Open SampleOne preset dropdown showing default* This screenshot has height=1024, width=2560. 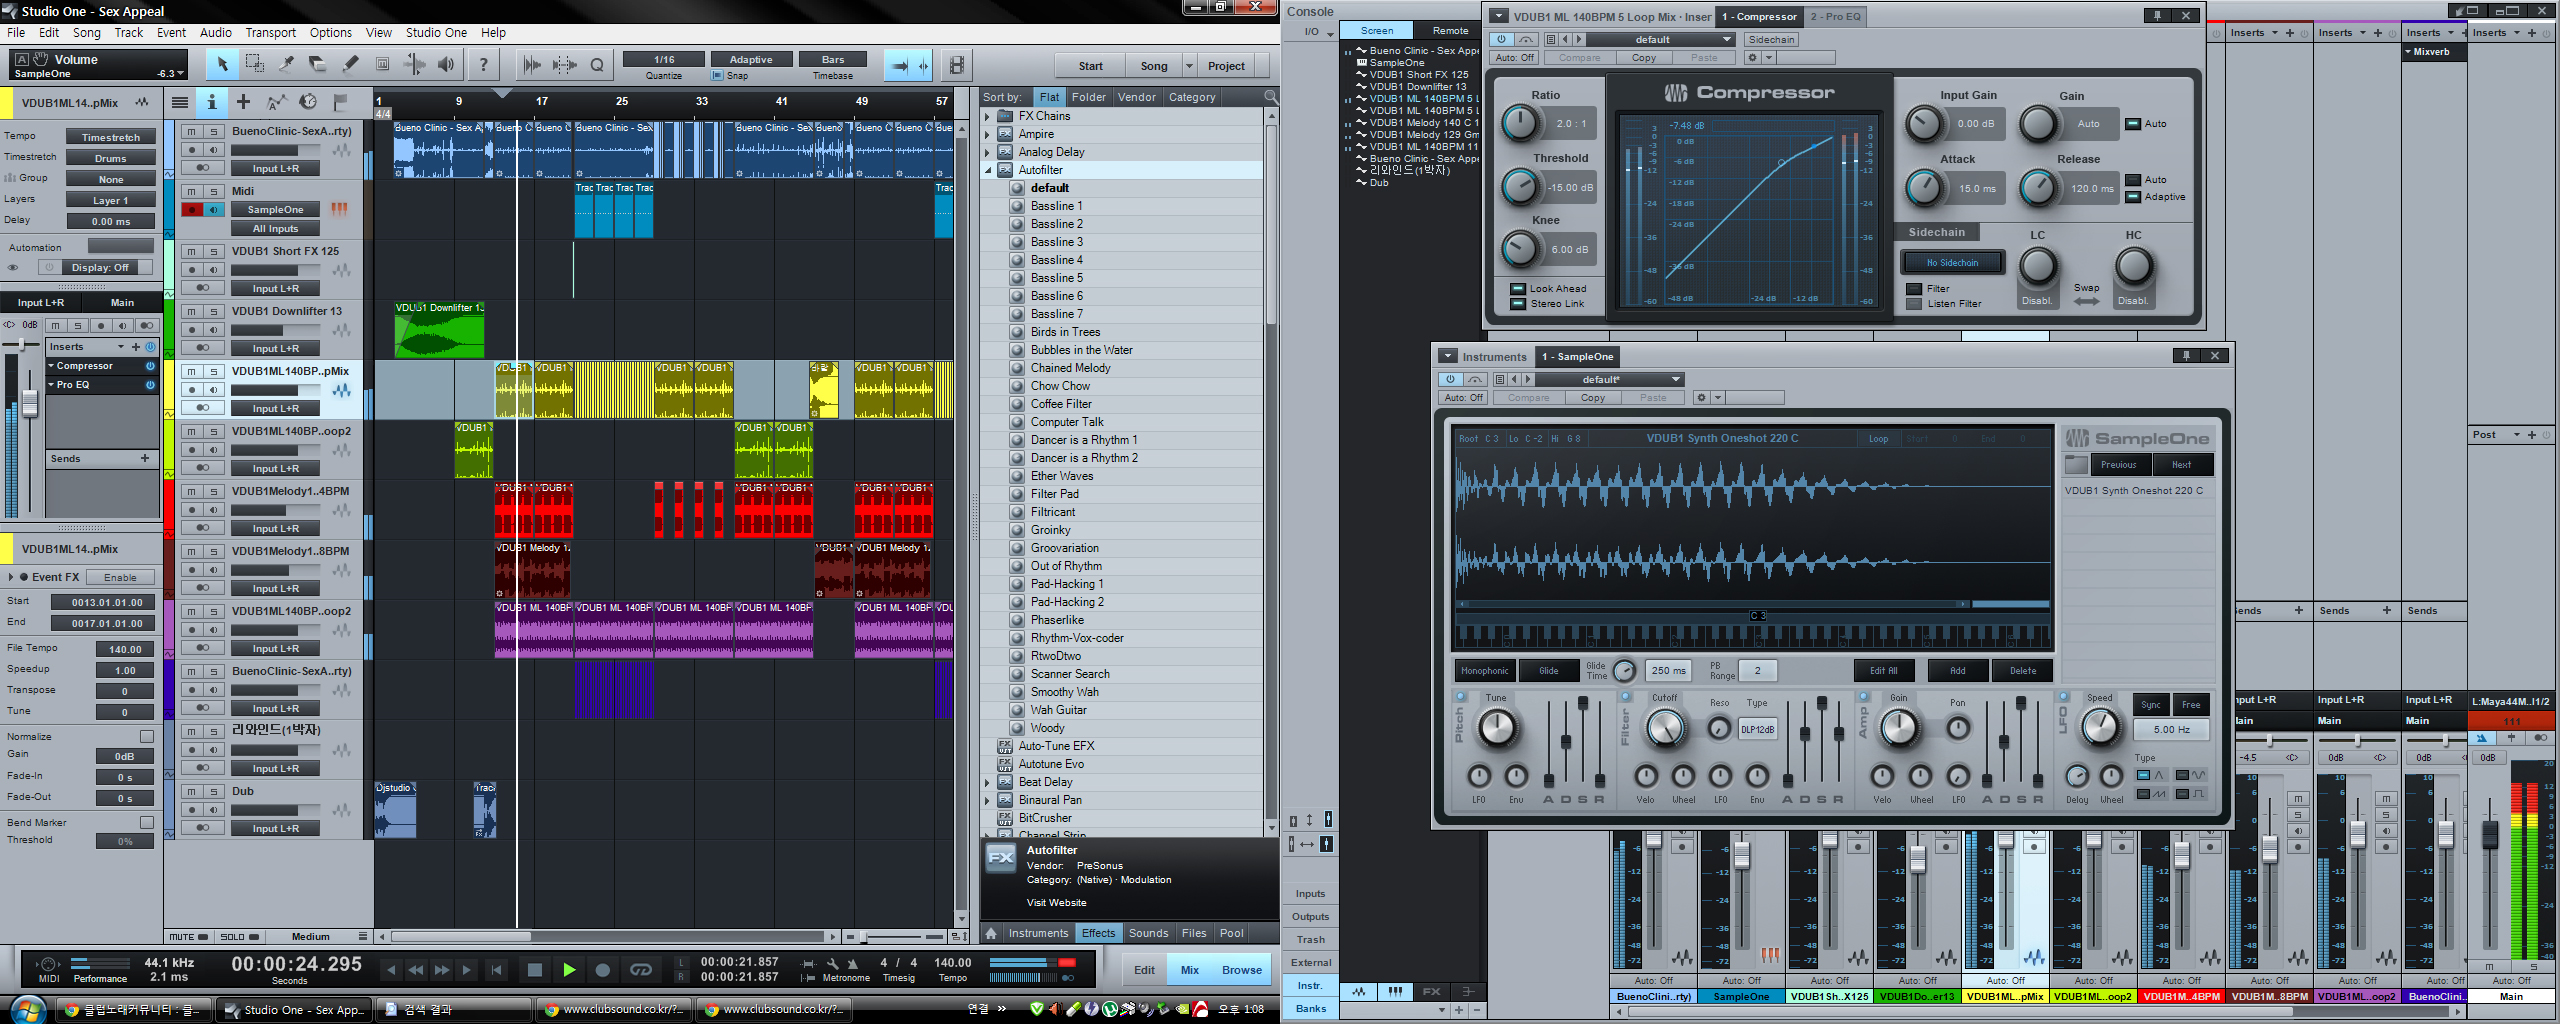tap(1609, 379)
